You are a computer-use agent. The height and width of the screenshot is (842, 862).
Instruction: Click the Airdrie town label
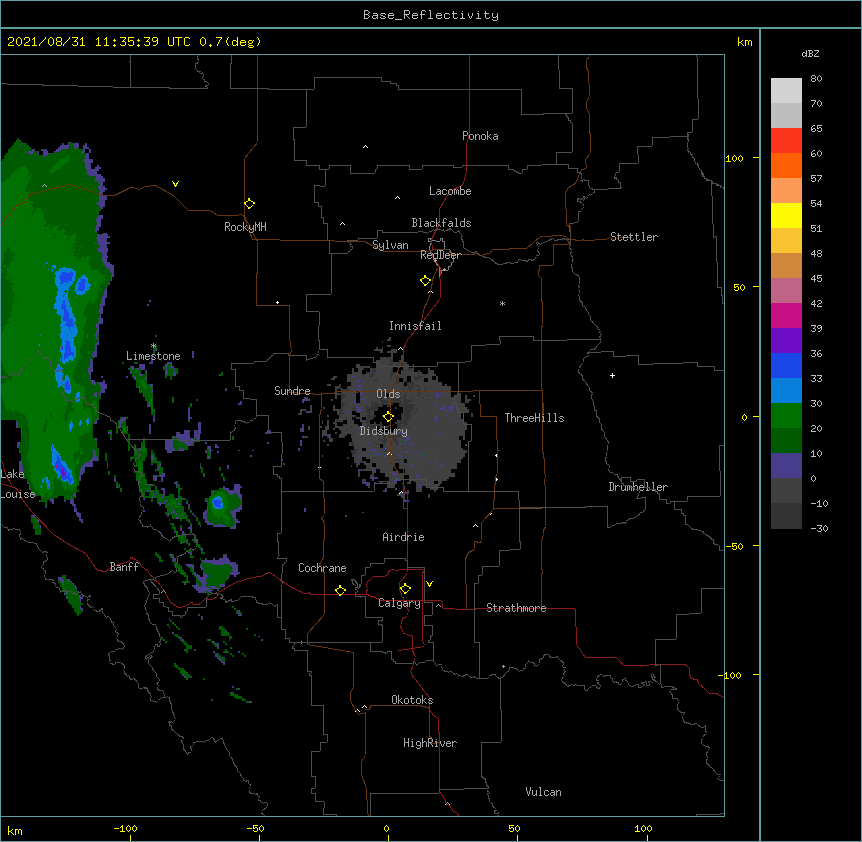click(x=404, y=537)
